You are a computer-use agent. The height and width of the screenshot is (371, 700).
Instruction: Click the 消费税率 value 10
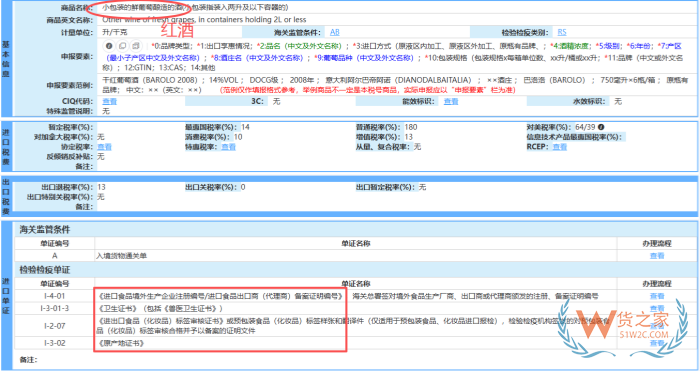(238, 137)
